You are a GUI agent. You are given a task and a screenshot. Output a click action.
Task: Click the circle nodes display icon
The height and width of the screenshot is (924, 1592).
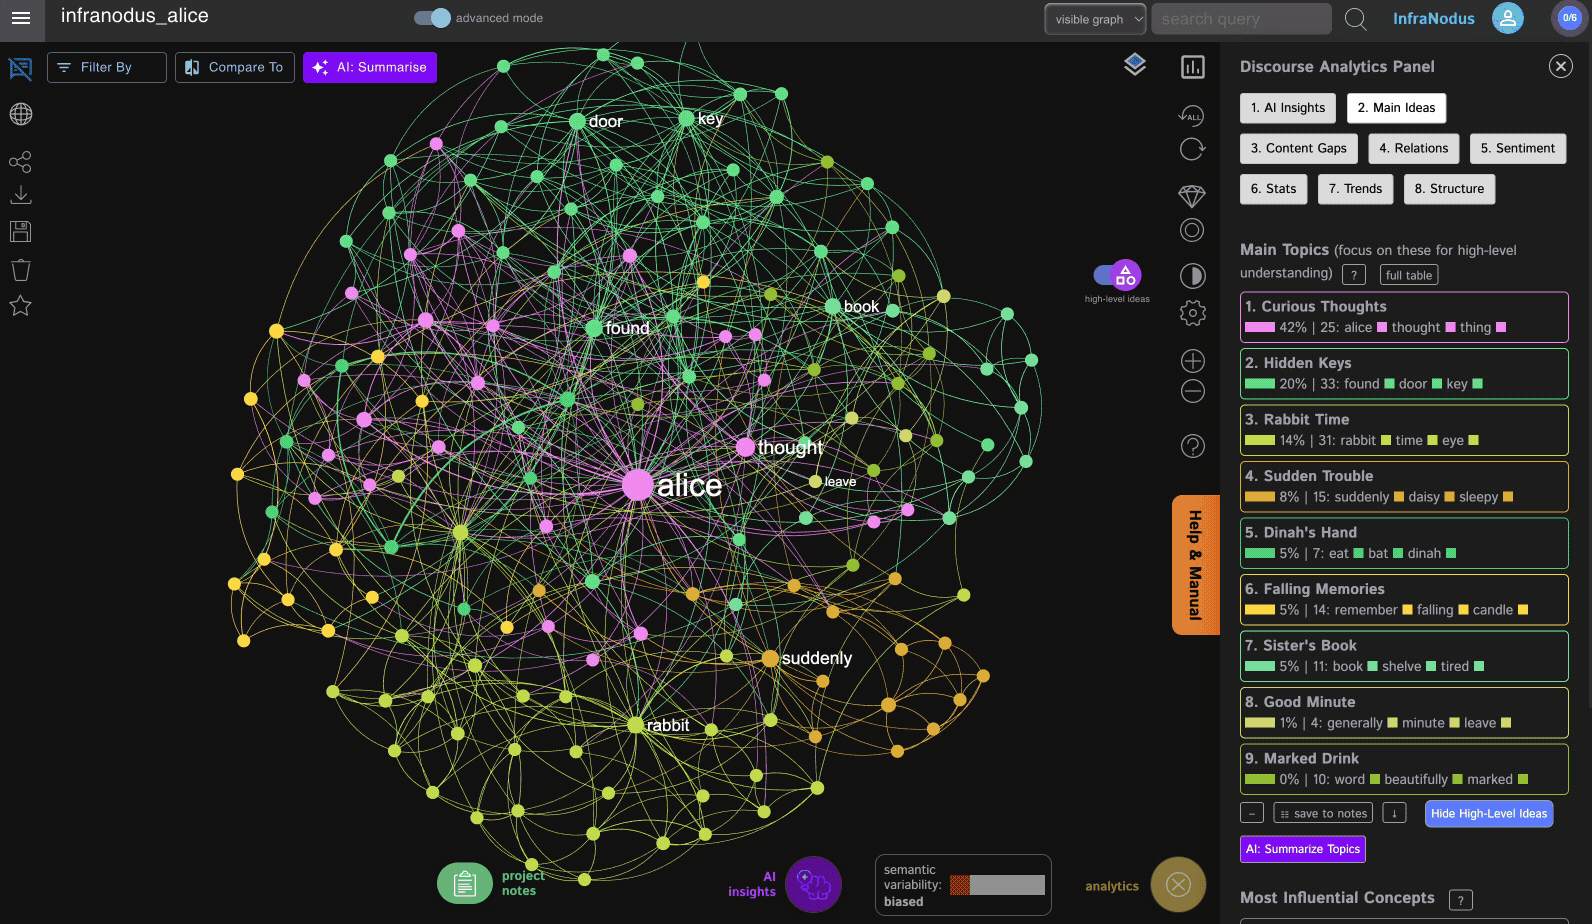coord(1192,230)
